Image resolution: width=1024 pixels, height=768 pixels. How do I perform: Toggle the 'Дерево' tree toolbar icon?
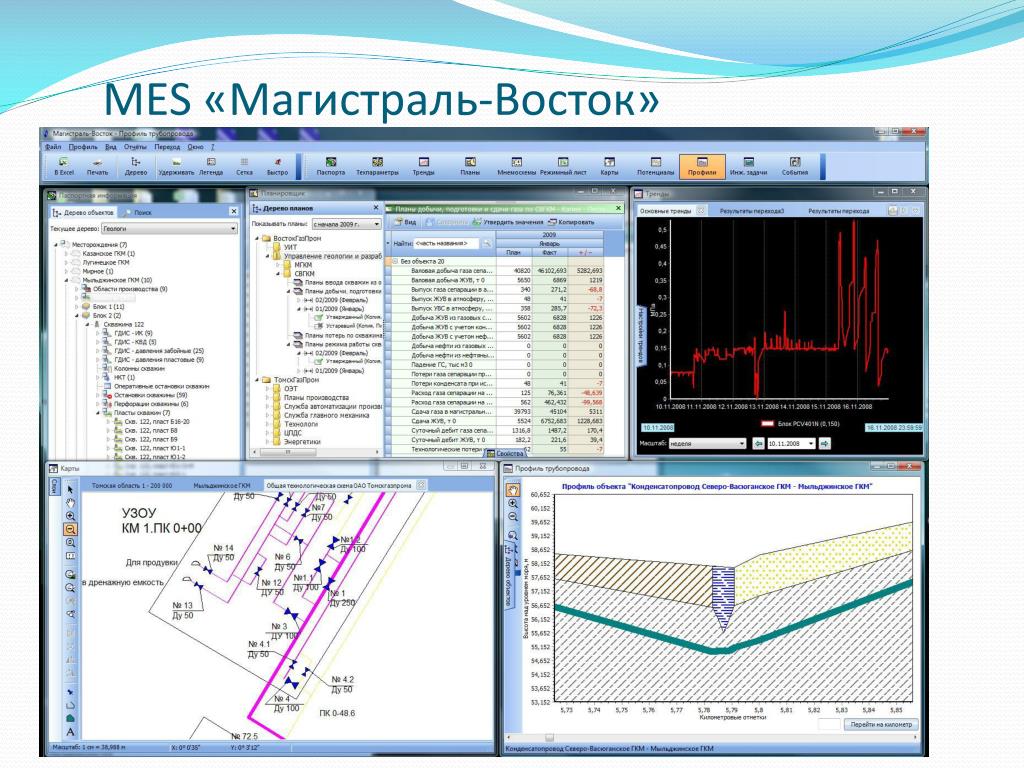tap(135, 166)
